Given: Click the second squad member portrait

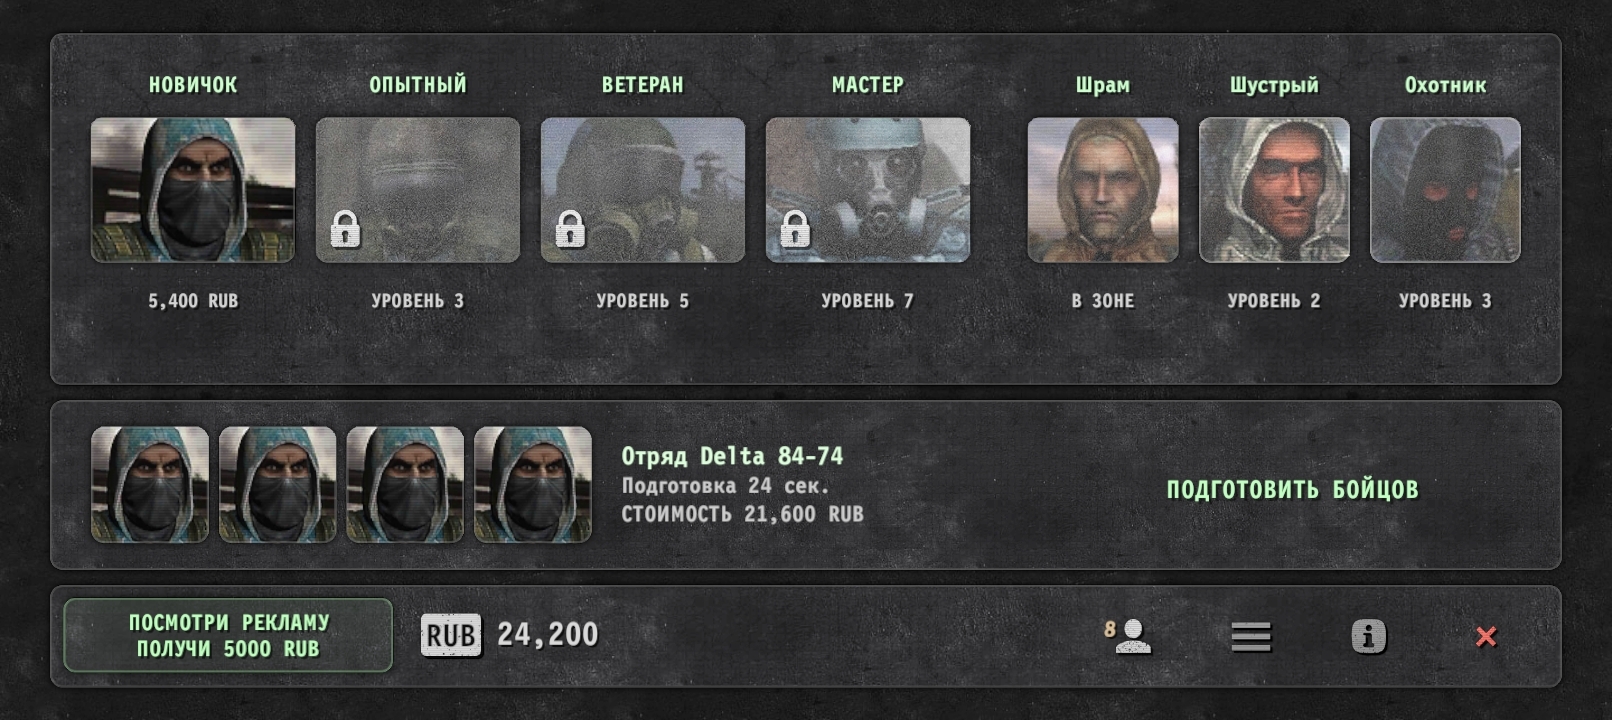Looking at the screenshot, I should (278, 485).
